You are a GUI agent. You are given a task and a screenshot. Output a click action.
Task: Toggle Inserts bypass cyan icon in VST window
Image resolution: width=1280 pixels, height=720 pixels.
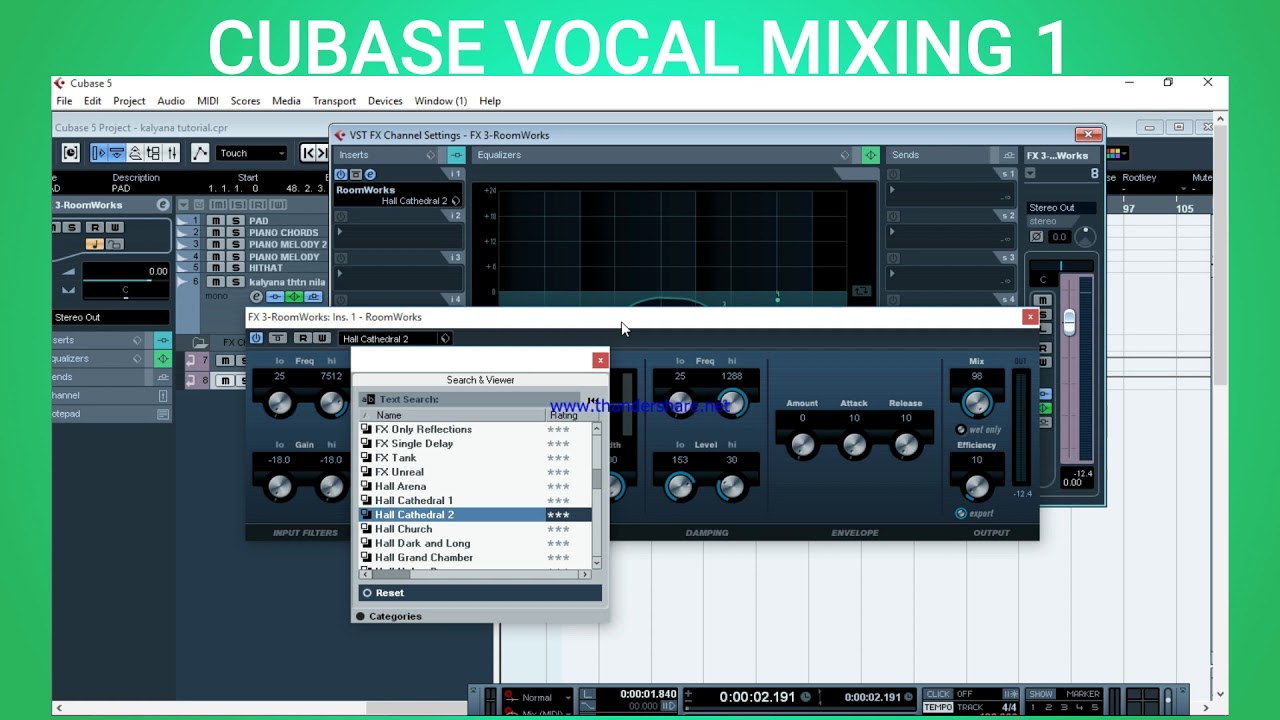coord(456,155)
